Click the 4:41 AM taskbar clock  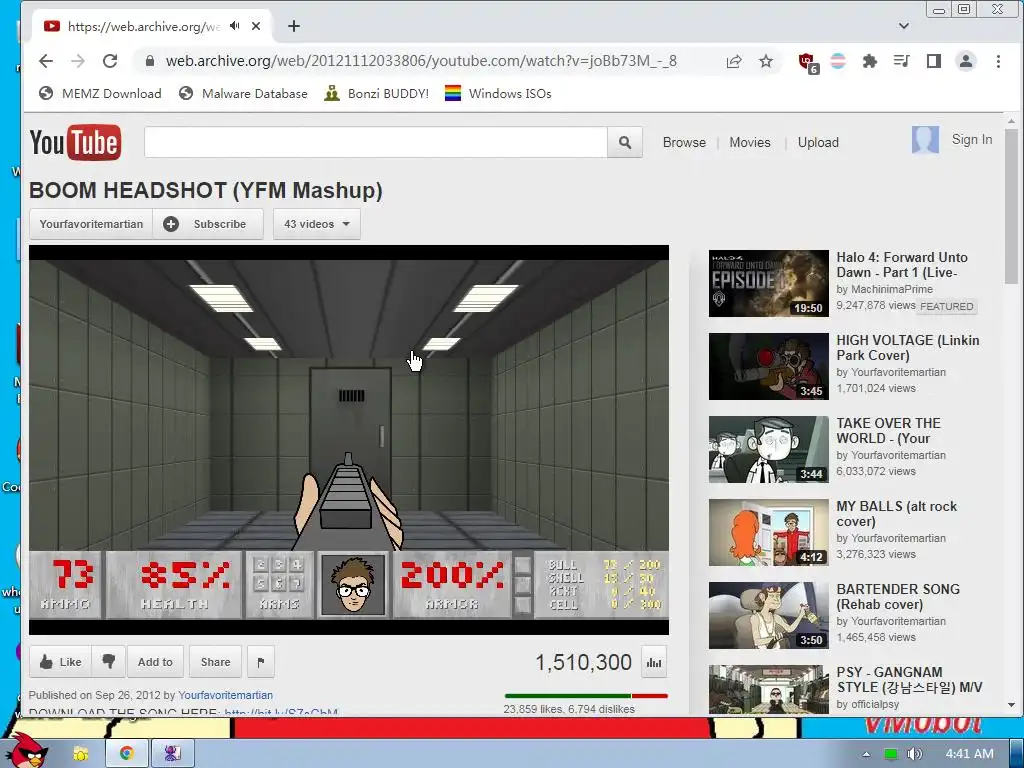pos(969,754)
